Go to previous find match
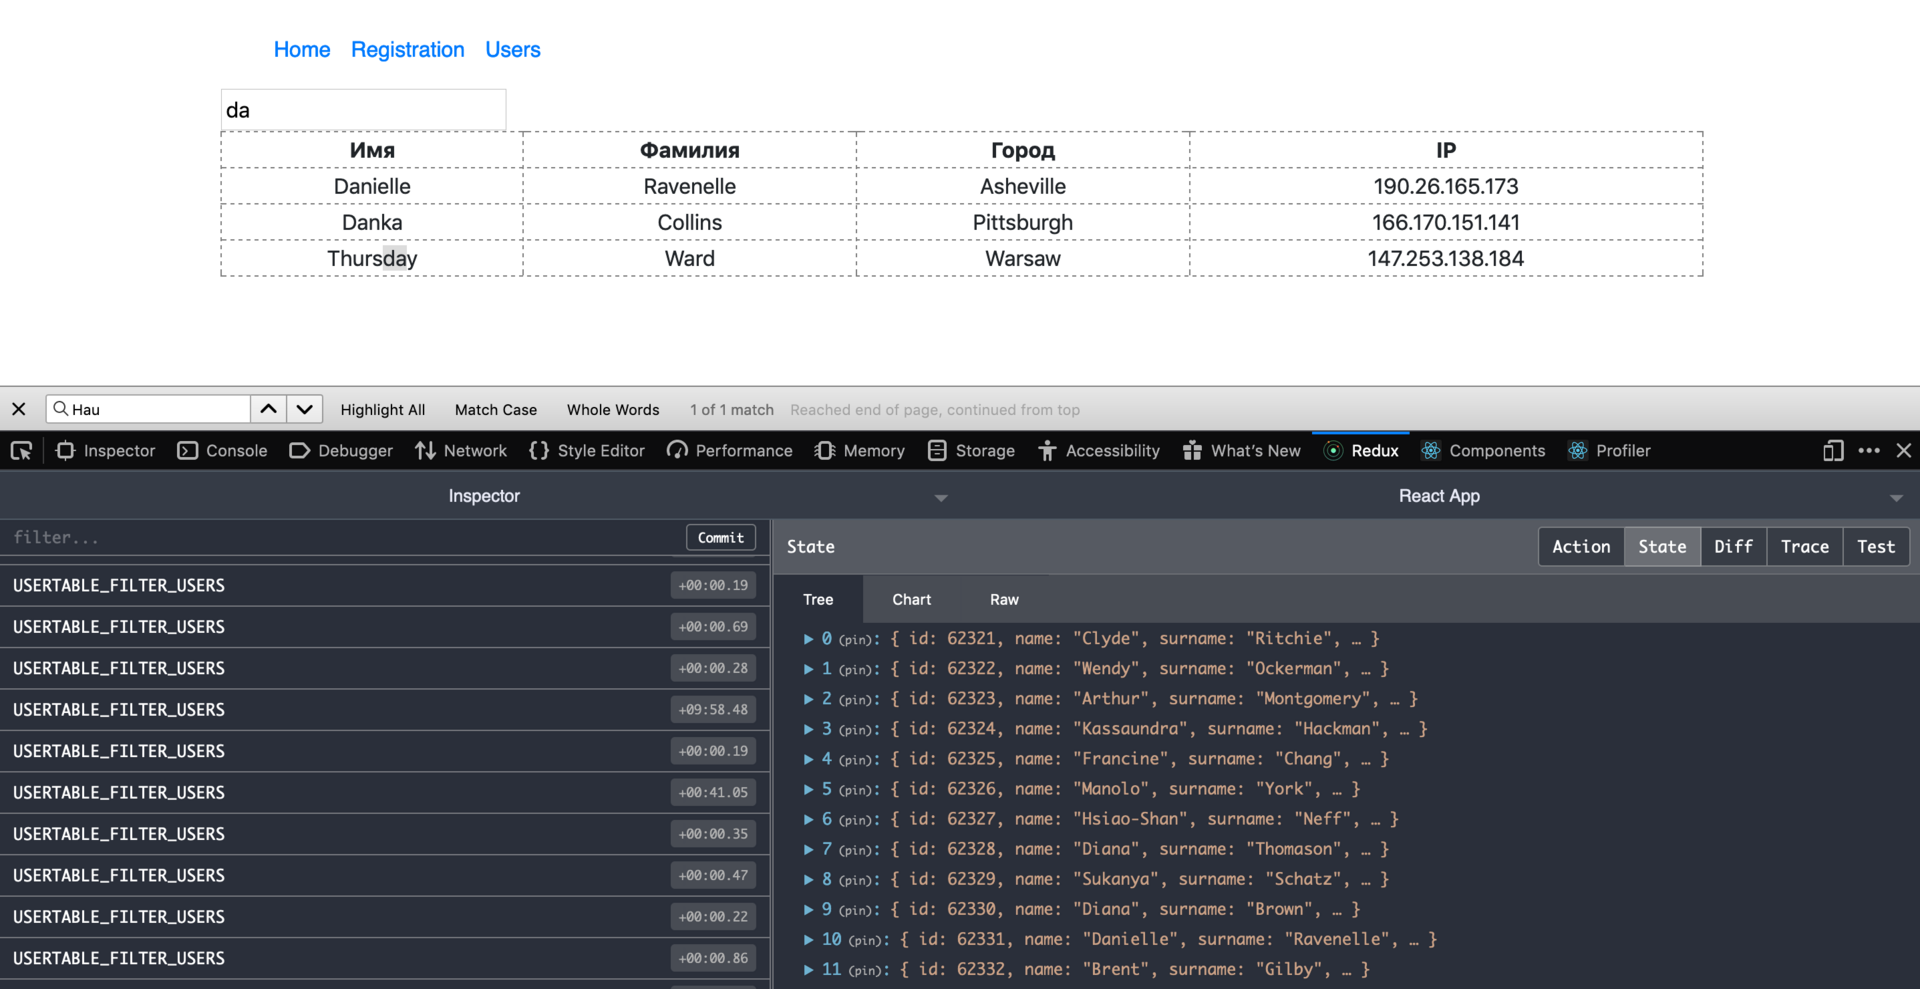1920x989 pixels. [268, 409]
